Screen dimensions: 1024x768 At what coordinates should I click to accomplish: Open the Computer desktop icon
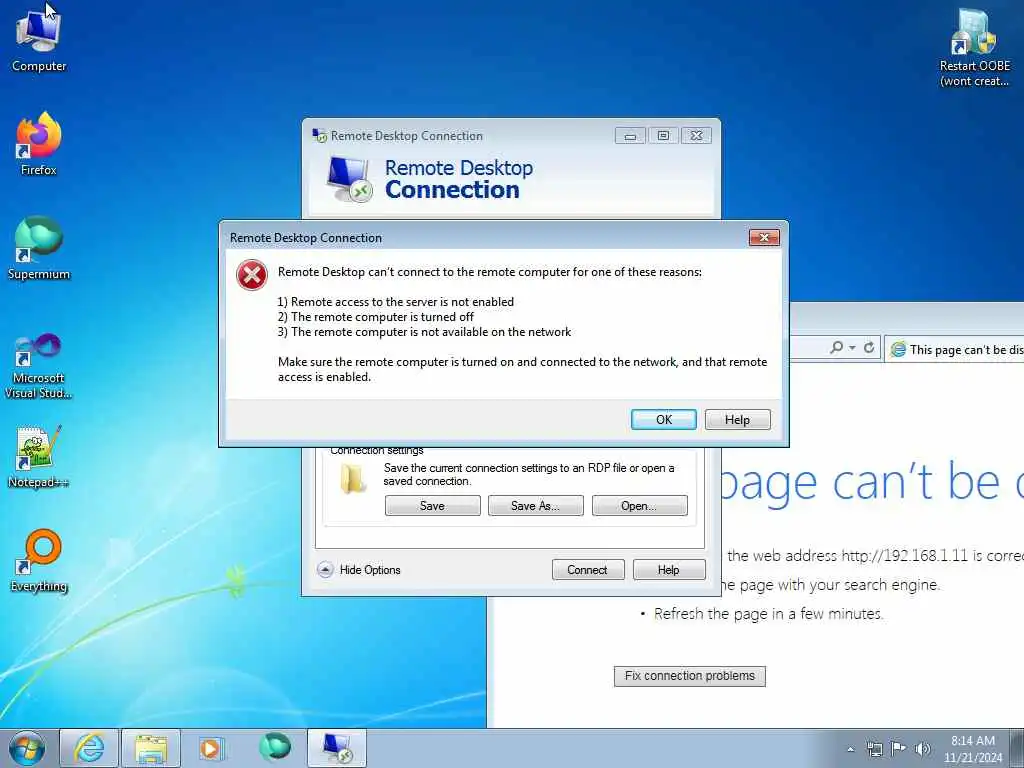click(x=39, y=40)
